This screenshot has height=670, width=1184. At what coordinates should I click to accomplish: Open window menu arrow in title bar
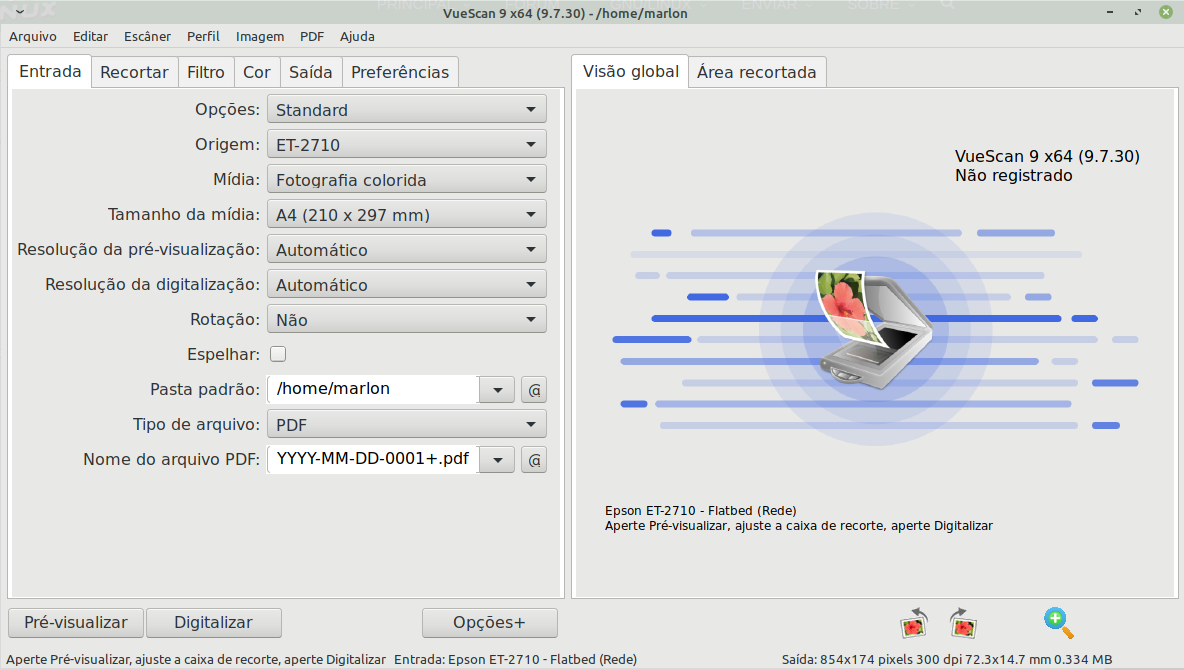20,11
